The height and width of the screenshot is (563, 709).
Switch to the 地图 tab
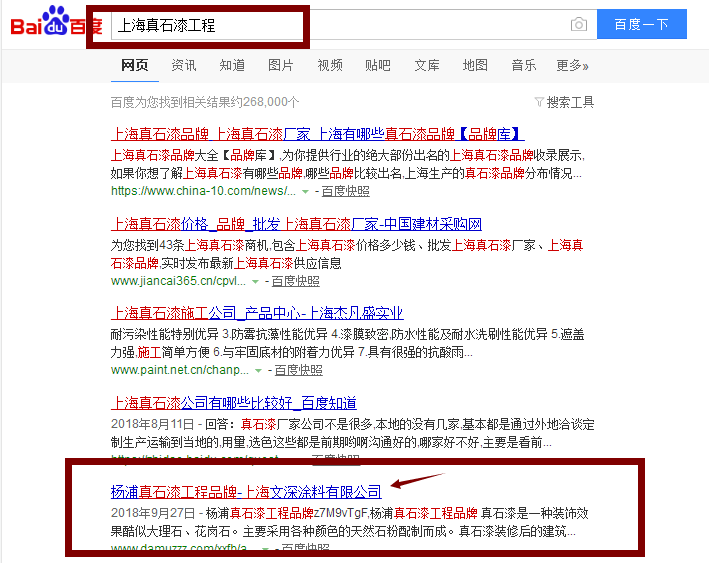pos(475,65)
